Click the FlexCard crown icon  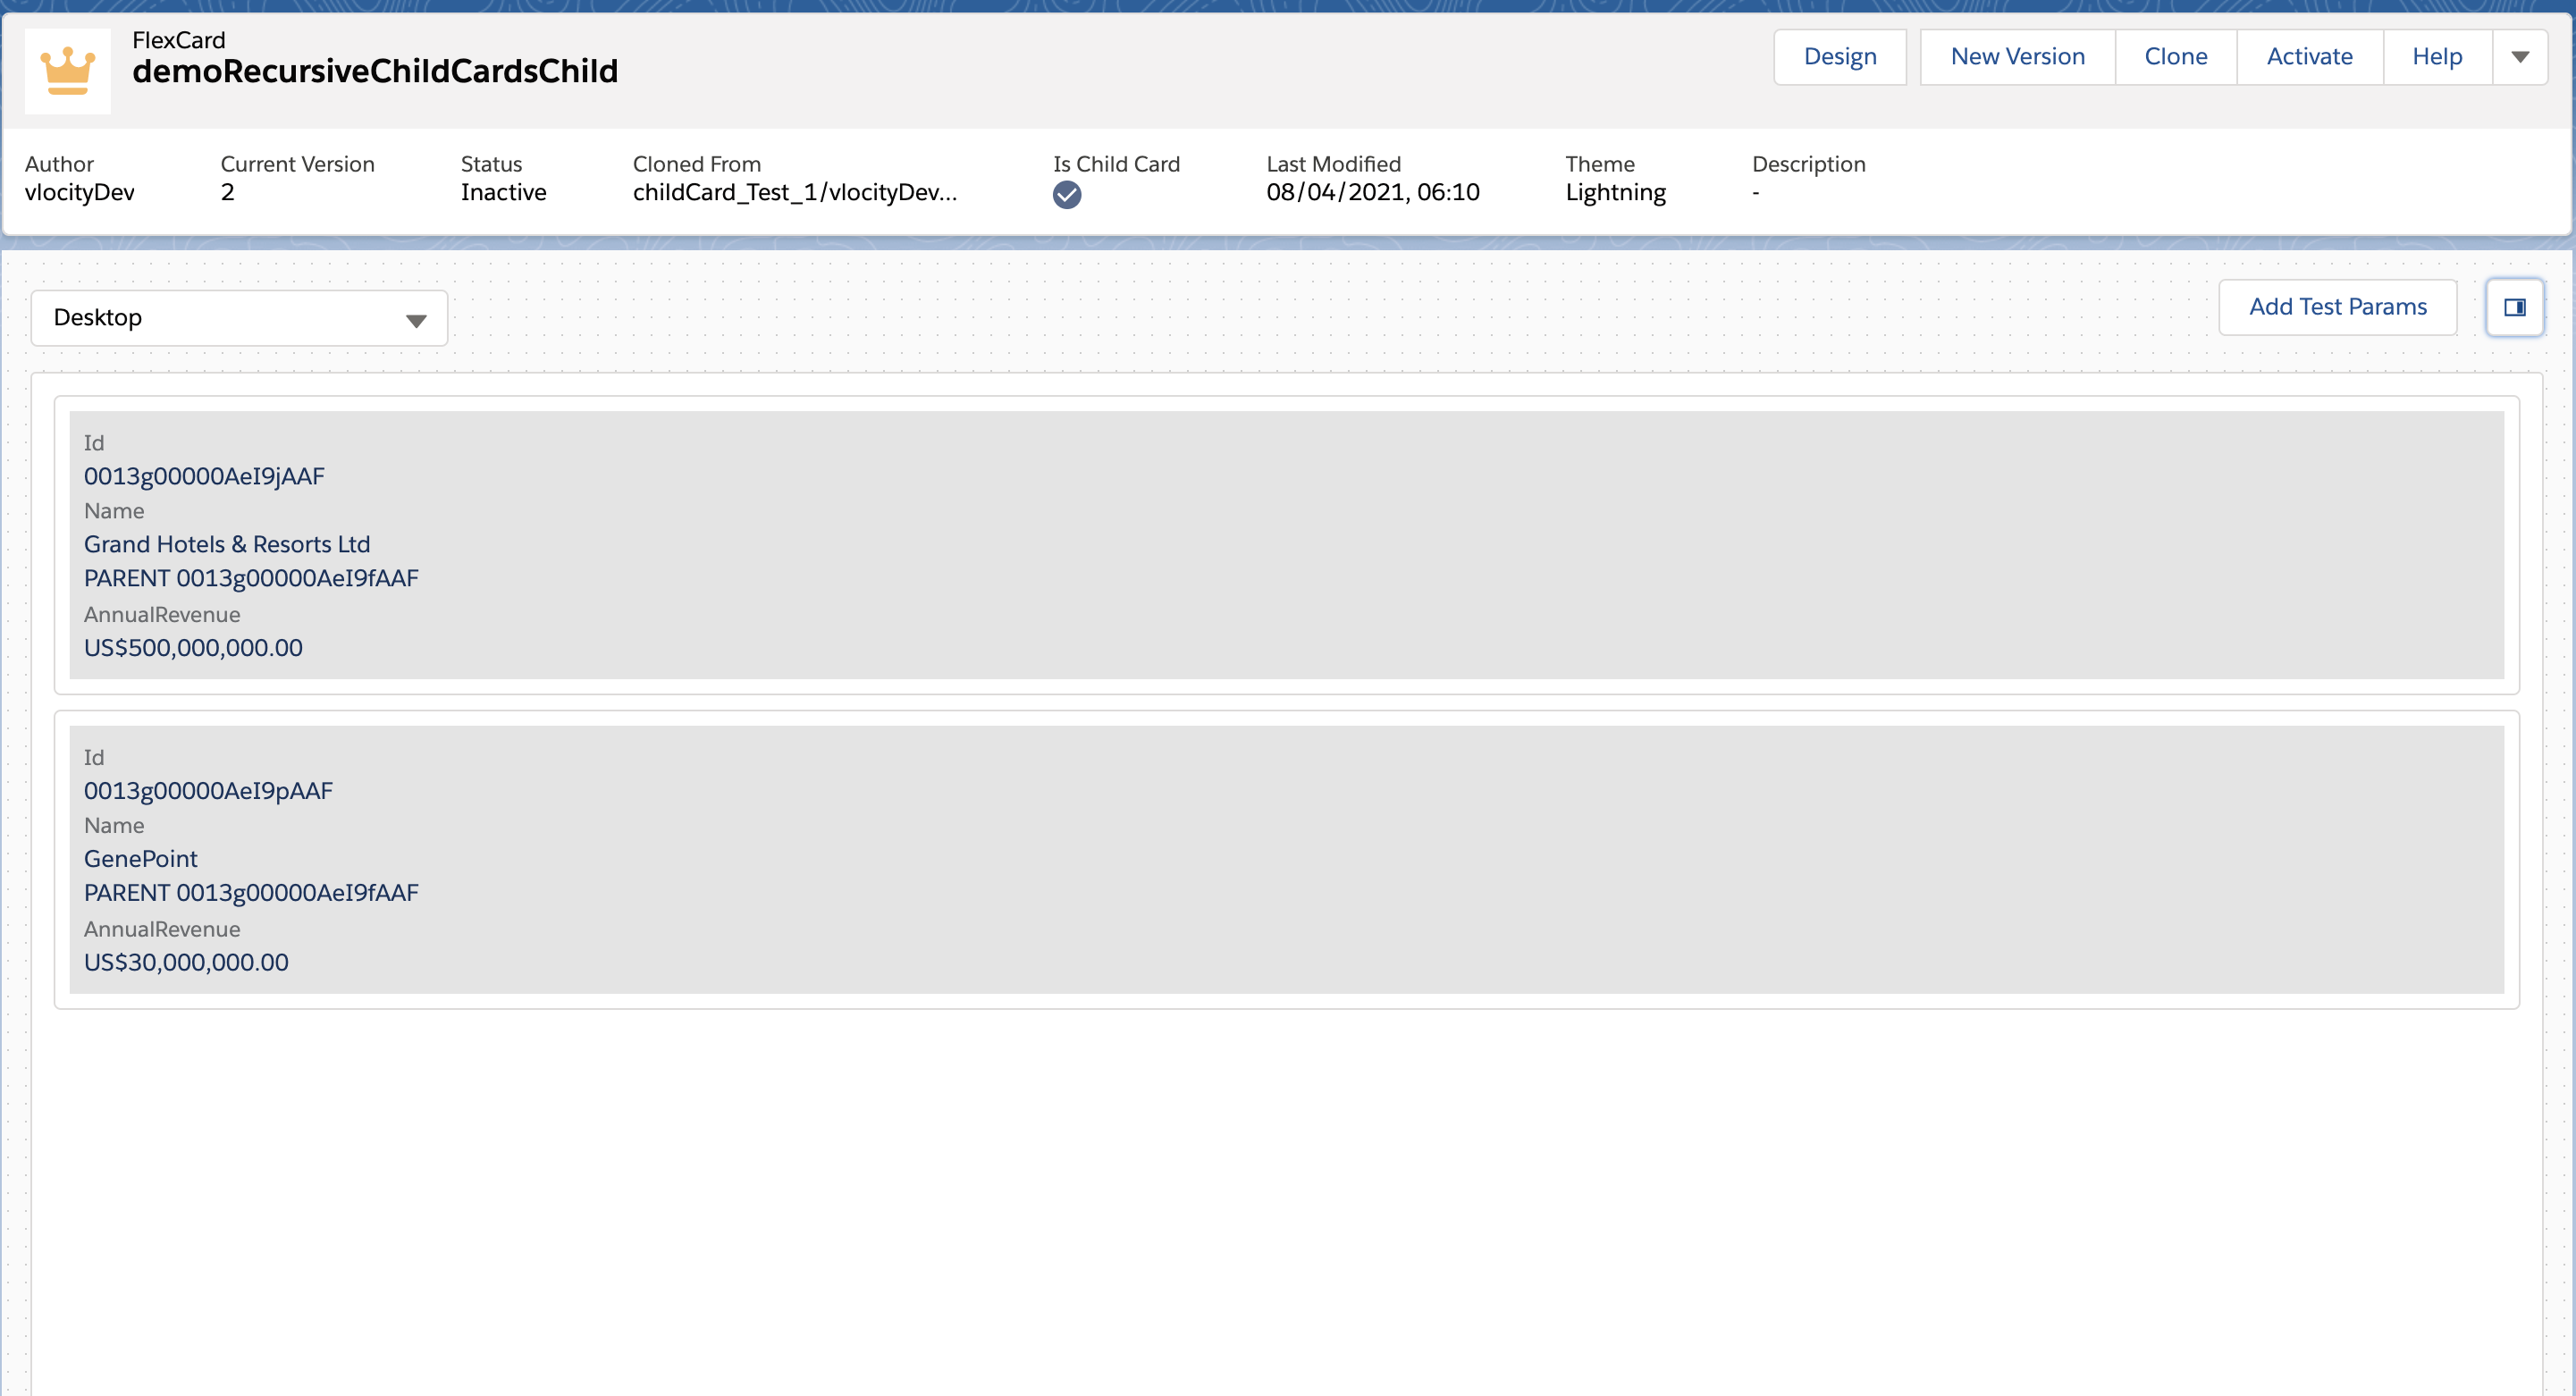pos(68,71)
